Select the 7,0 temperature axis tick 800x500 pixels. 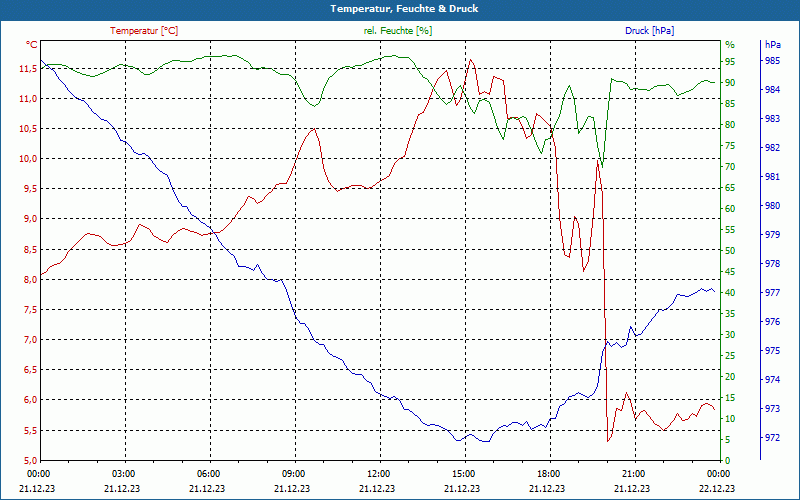pyautogui.click(x=30, y=340)
